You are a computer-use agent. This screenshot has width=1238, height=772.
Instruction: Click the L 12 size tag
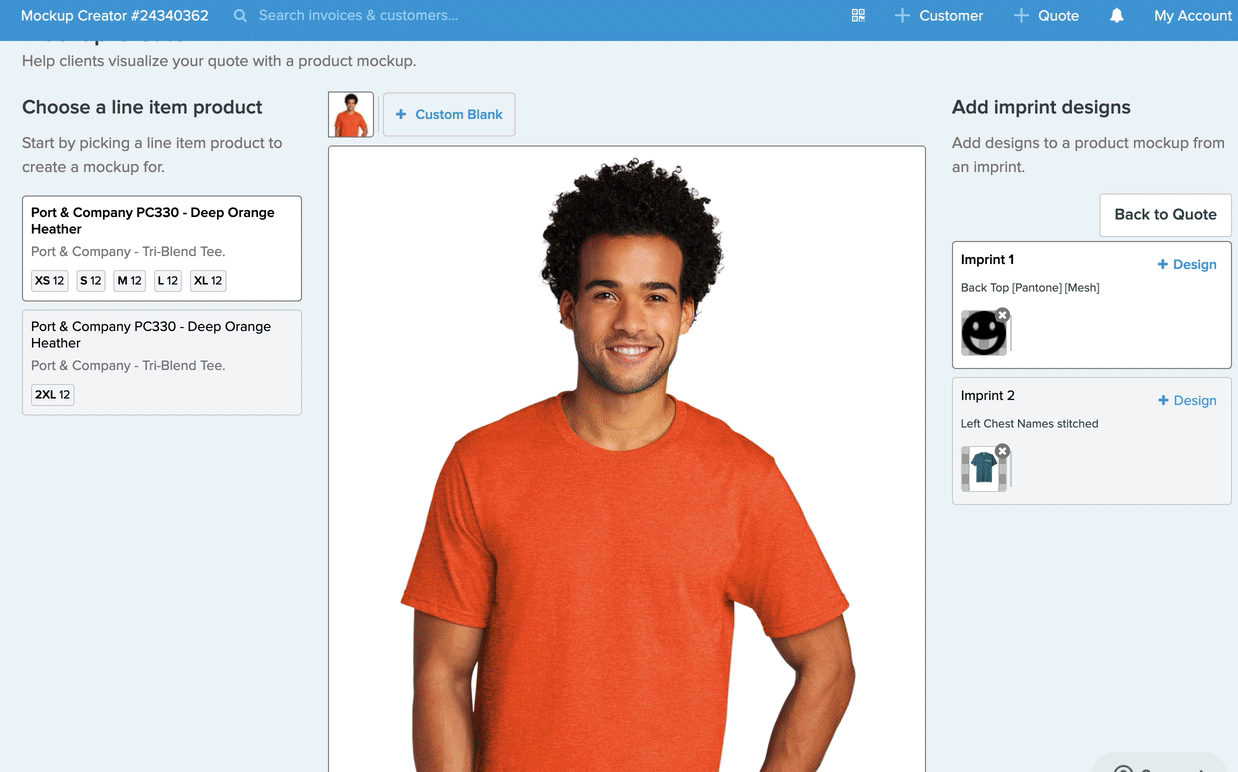(168, 281)
